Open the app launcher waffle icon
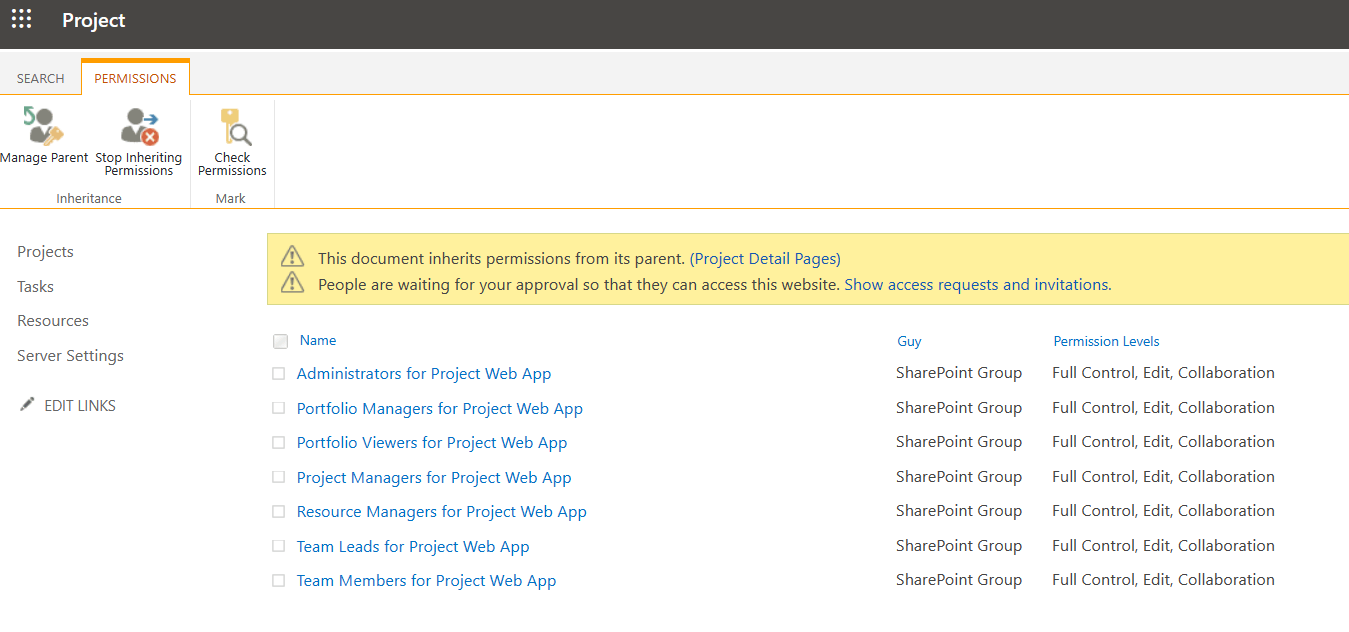The width and height of the screenshot is (1349, 632). [x=21, y=19]
